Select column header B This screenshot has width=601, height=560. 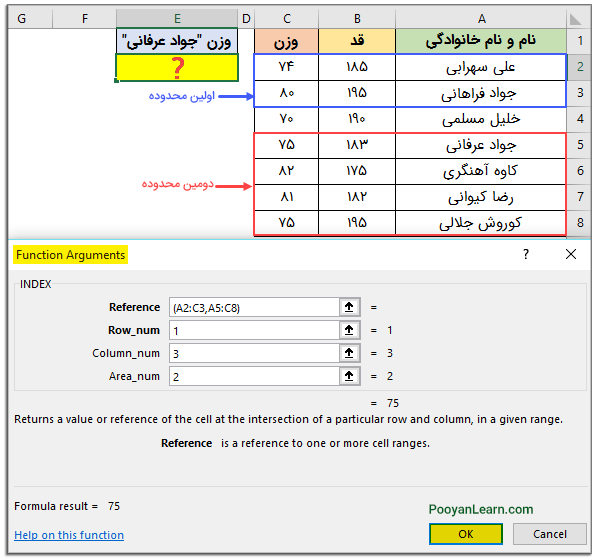pos(357,18)
